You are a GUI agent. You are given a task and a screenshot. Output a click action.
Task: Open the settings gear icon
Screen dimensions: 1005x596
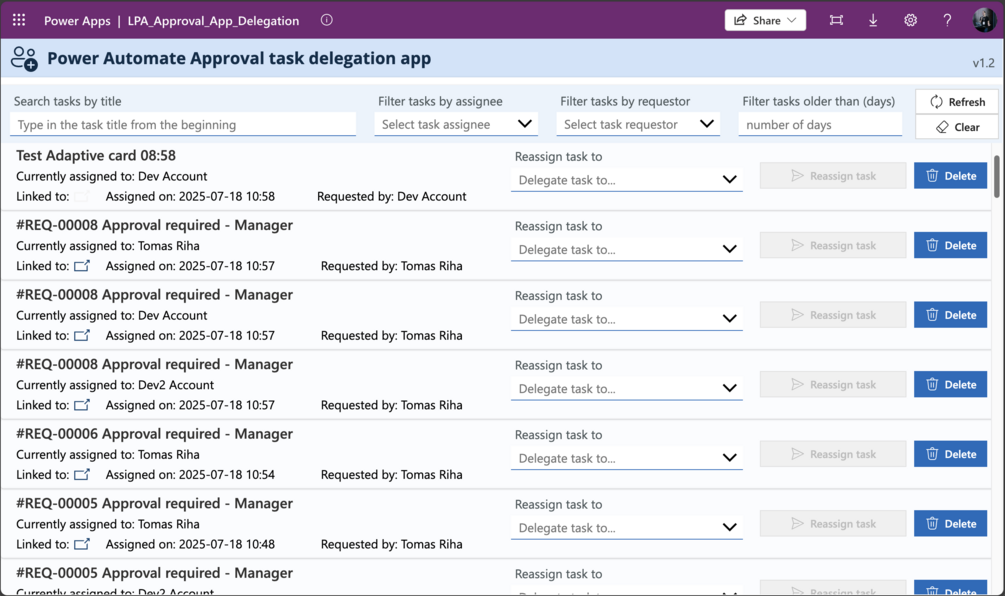pyautogui.click(x=910, y=20)
